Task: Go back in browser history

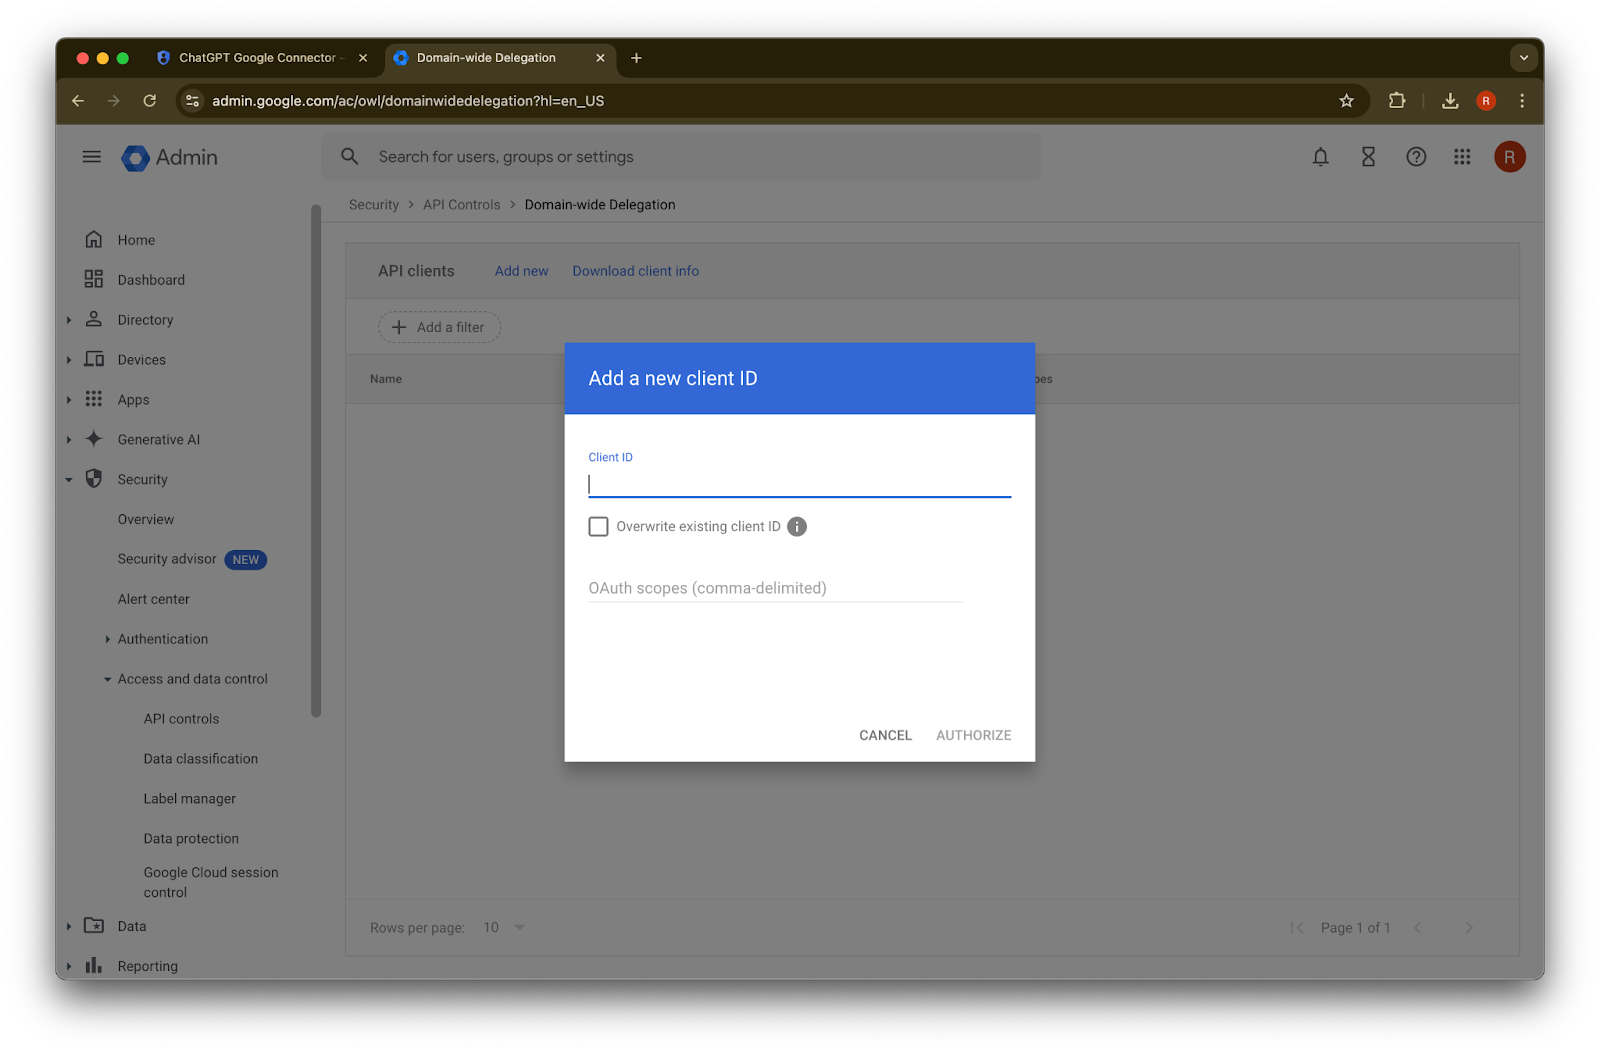Action: click(78, 101)
